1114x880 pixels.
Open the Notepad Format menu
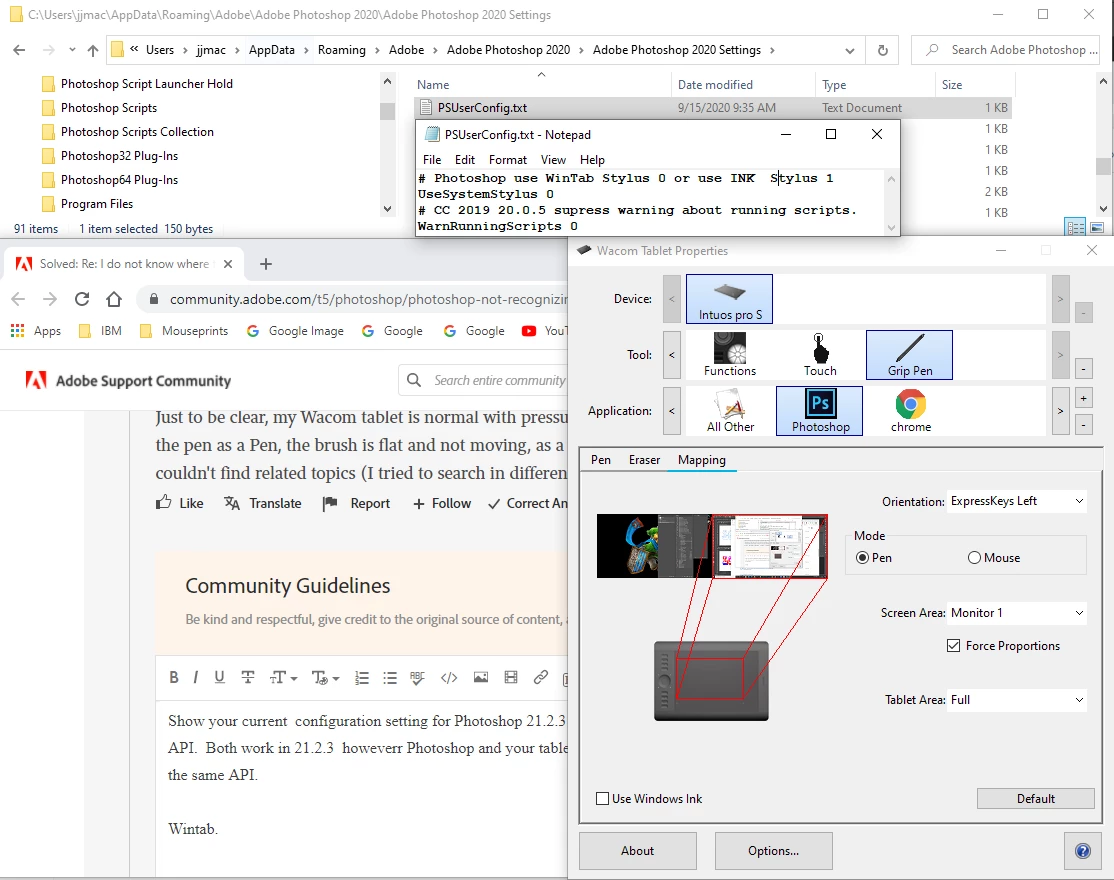[507, 160]
